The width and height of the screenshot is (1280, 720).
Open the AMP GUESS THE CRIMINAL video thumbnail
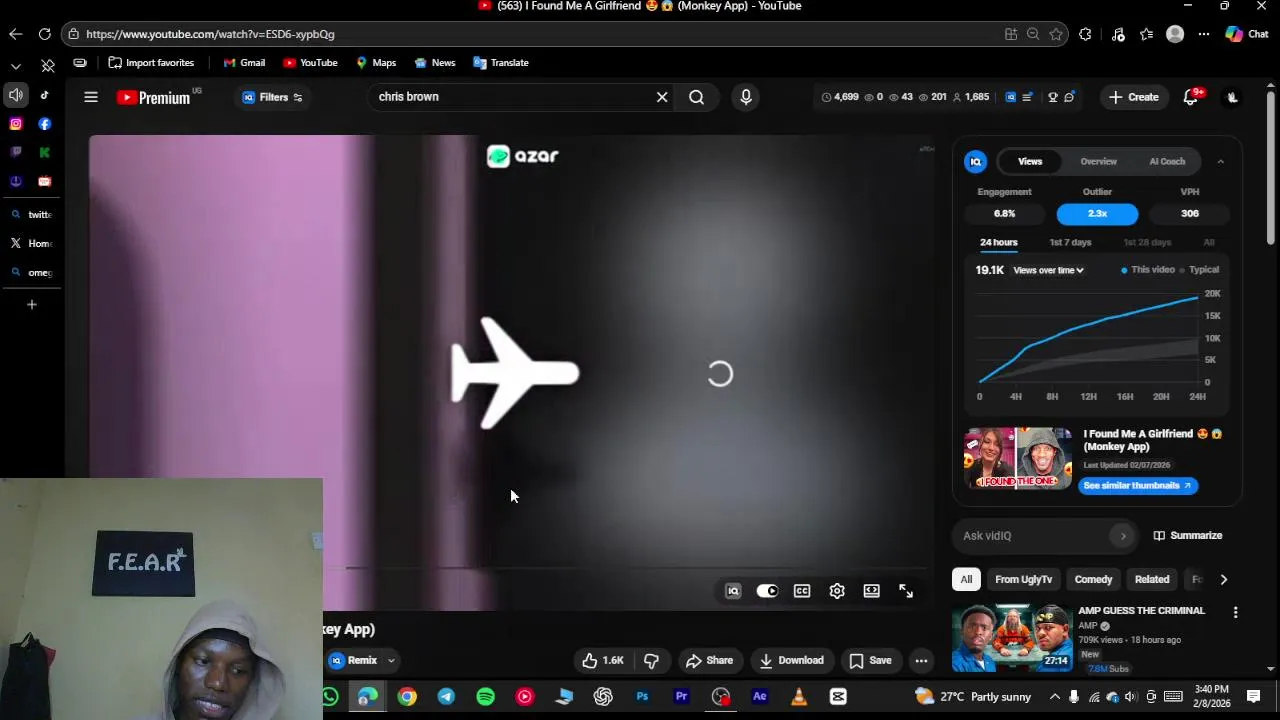click(x=1012, y=638)
